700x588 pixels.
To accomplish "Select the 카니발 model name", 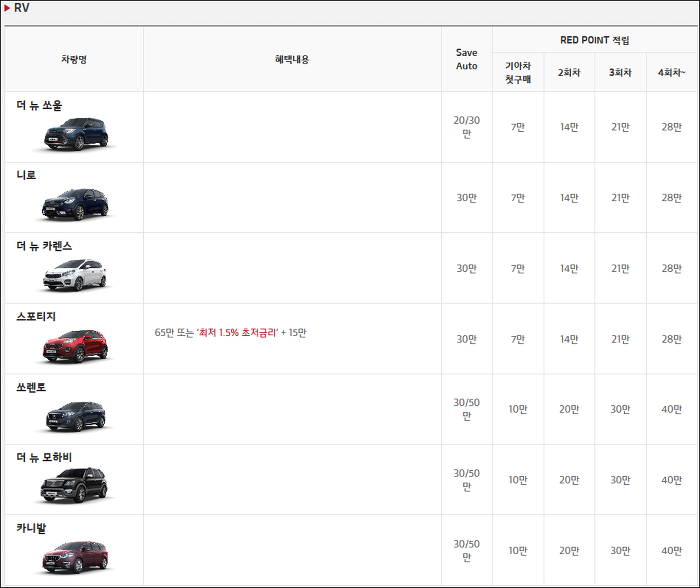I will (x=31, y=528).
